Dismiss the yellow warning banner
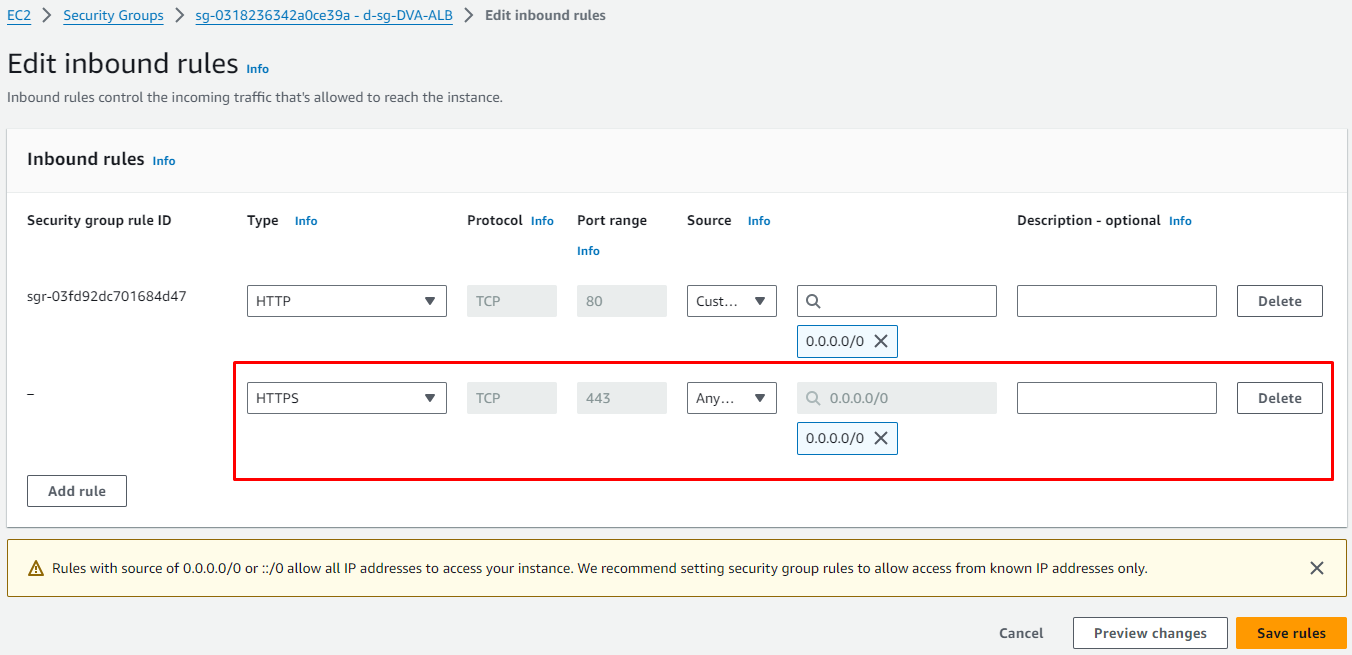 tap(1316, 568)
